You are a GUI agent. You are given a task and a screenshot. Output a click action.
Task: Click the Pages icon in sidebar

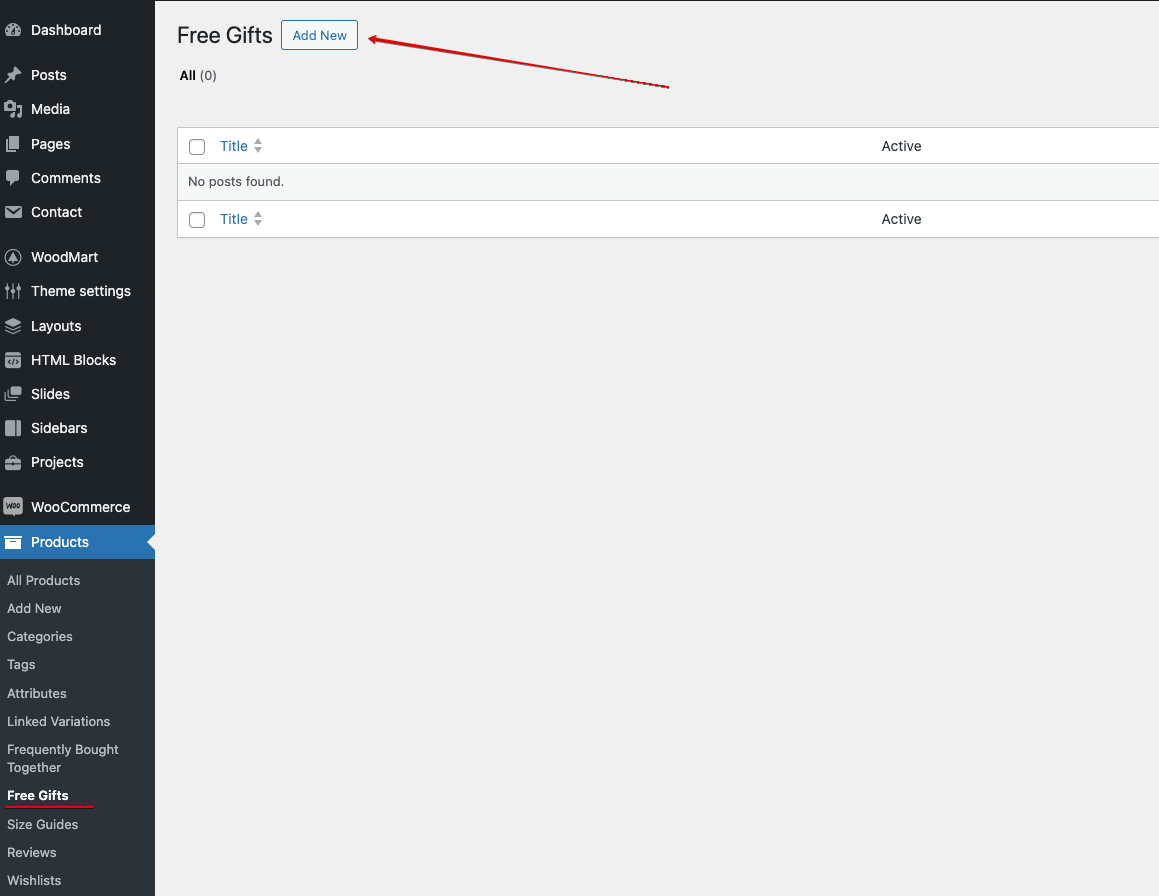point(13,144)
